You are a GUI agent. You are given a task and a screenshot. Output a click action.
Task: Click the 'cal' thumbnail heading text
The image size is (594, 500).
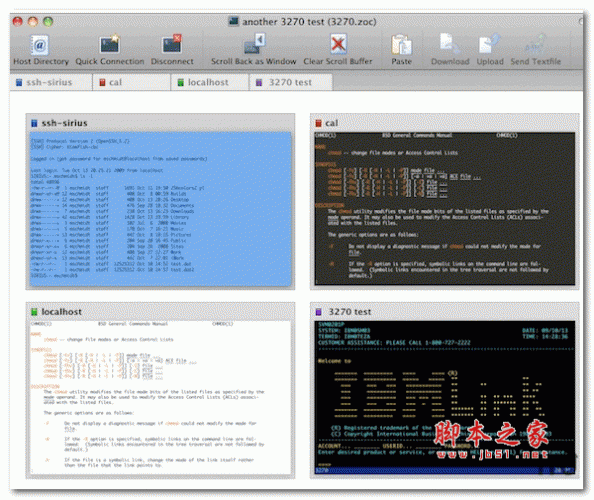click(x=331, y=123)
